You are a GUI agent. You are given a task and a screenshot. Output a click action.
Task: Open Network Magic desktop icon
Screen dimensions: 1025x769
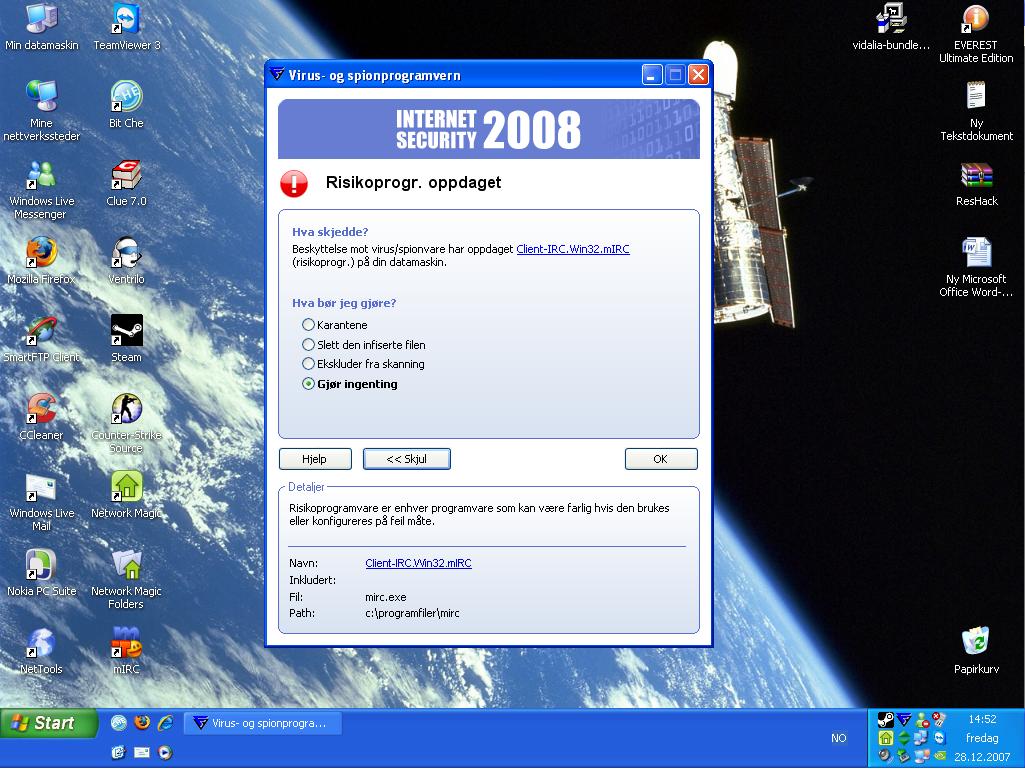pos(126,495)
